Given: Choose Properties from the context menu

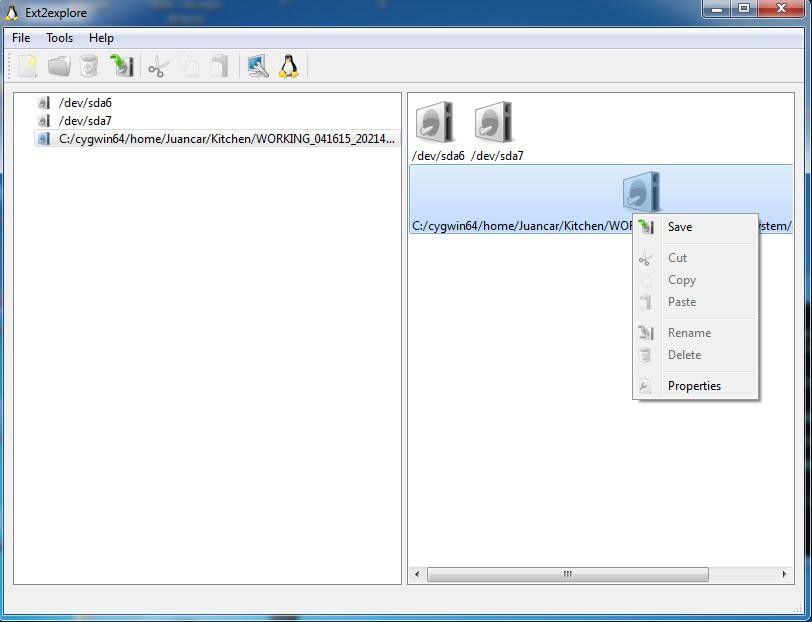Looking at the screenshot, I should [695, 386].
